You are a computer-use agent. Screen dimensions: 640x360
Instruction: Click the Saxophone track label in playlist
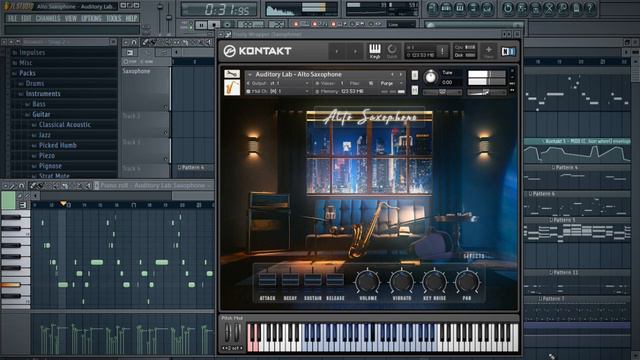(x=136, y=71)
